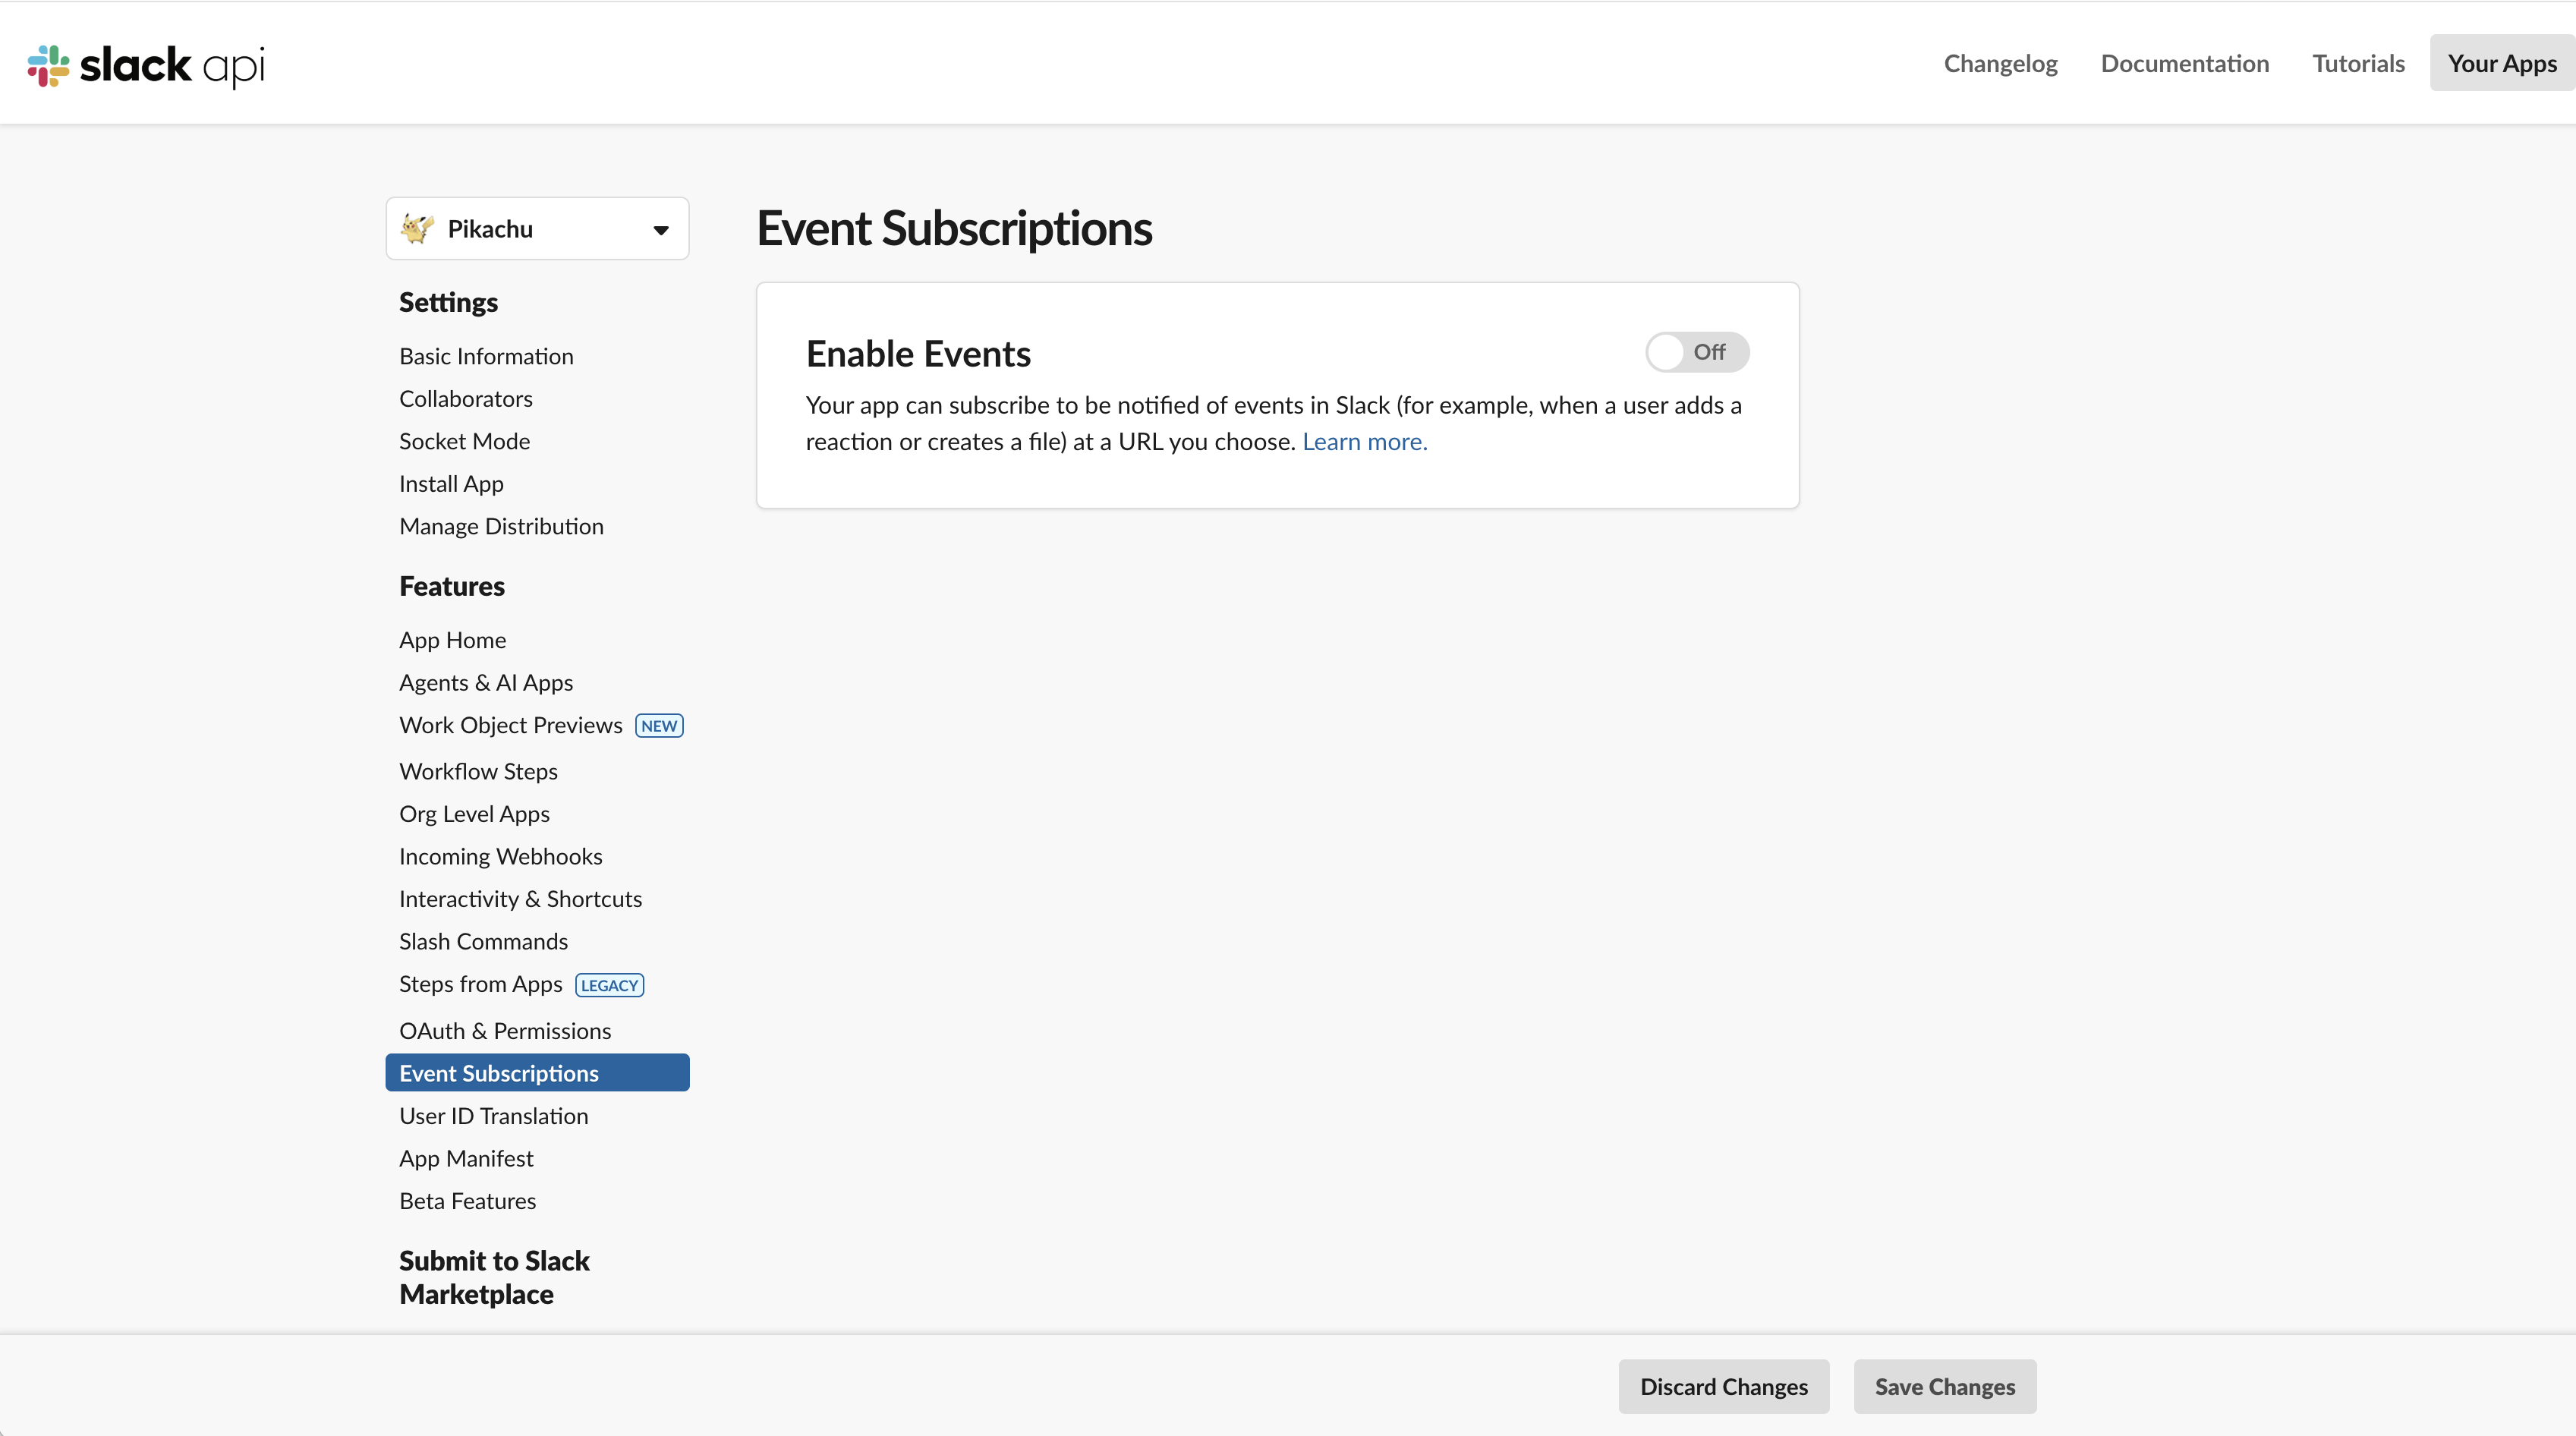Image resolution: width=2576 pixels, height=1436 pixels.
Task: Click the Event Subscriptions page title
Action: pyautogui.click(x=954, y=228)
